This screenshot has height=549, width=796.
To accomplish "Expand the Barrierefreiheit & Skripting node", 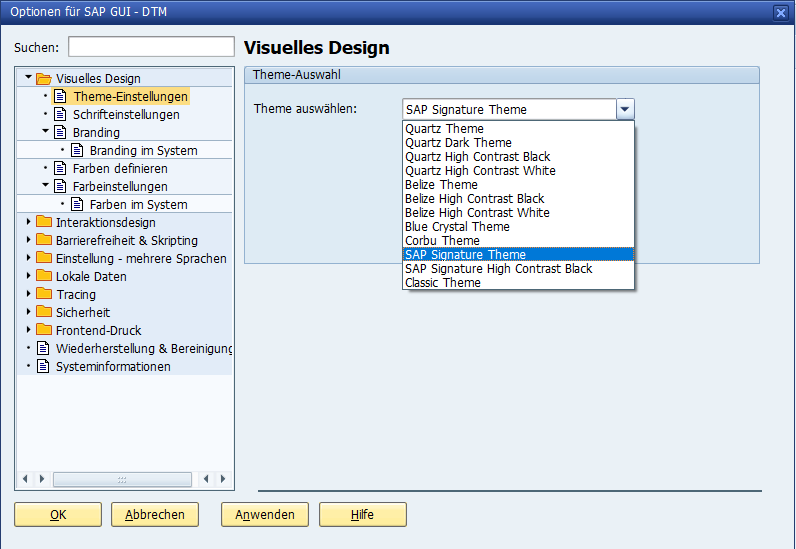I will click(x=28, y=240).
